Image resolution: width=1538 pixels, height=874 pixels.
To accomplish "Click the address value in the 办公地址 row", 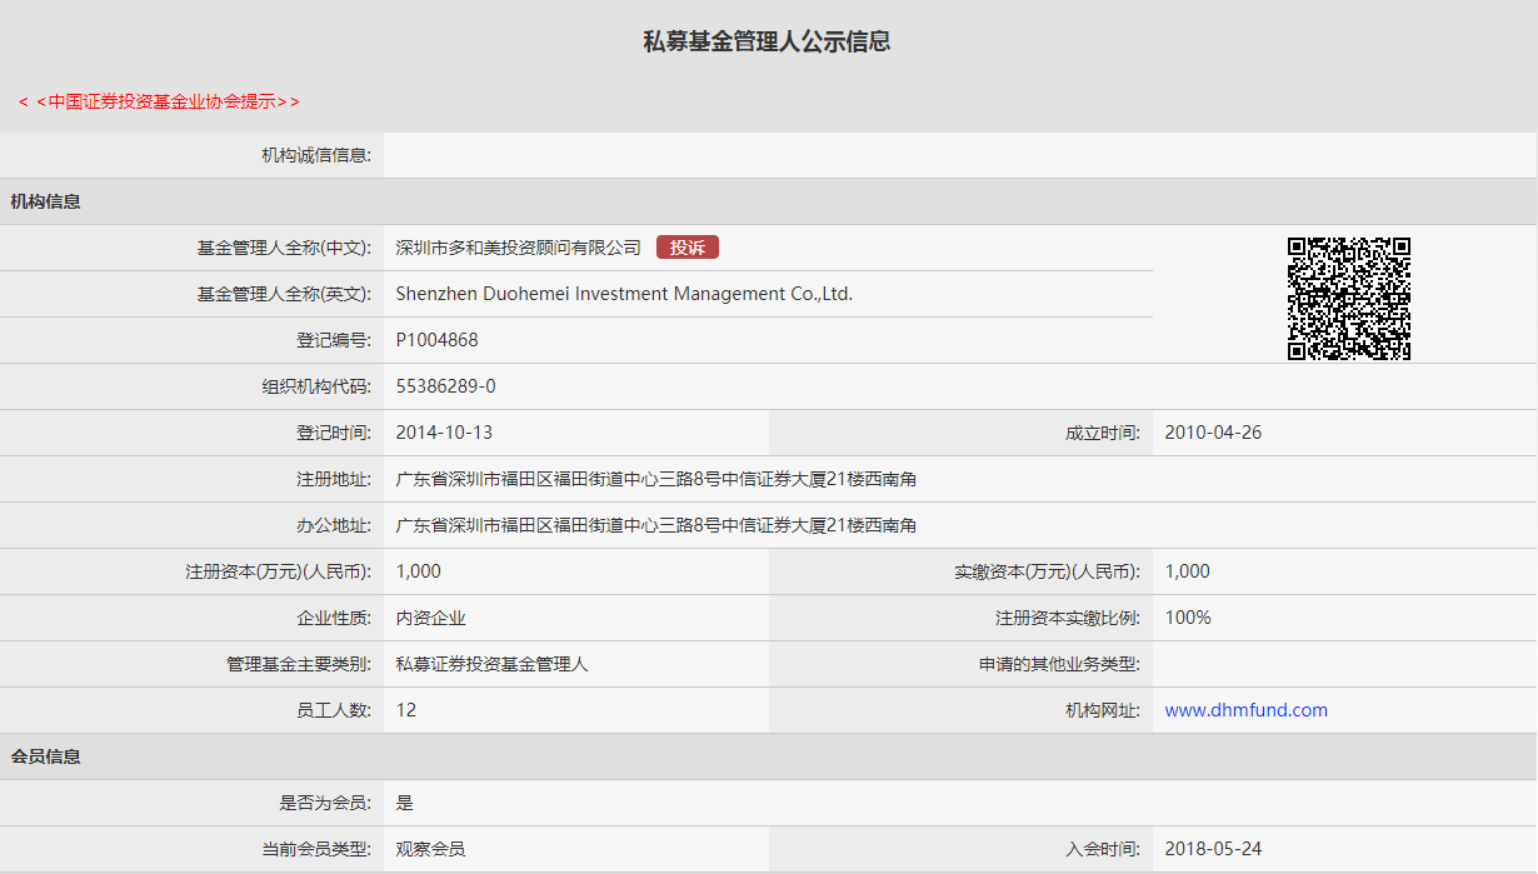I will click(655, 525).
